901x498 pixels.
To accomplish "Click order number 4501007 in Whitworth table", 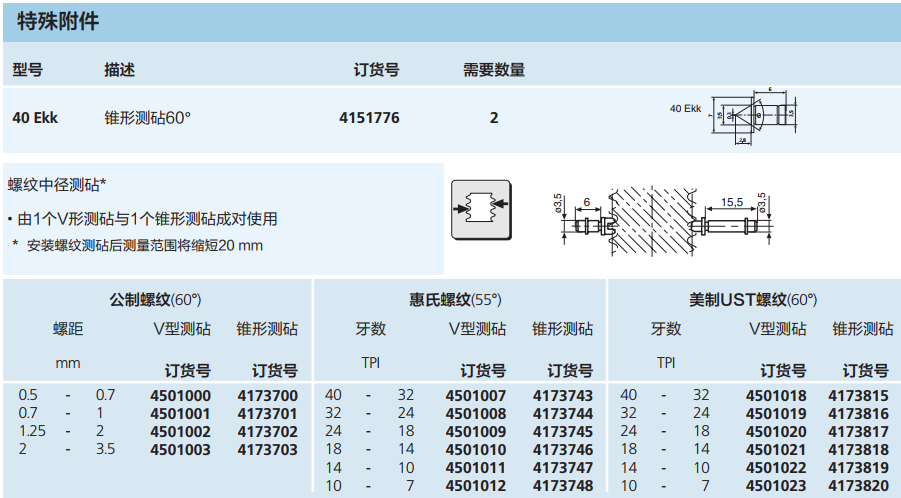I will [x=475, y=395].
